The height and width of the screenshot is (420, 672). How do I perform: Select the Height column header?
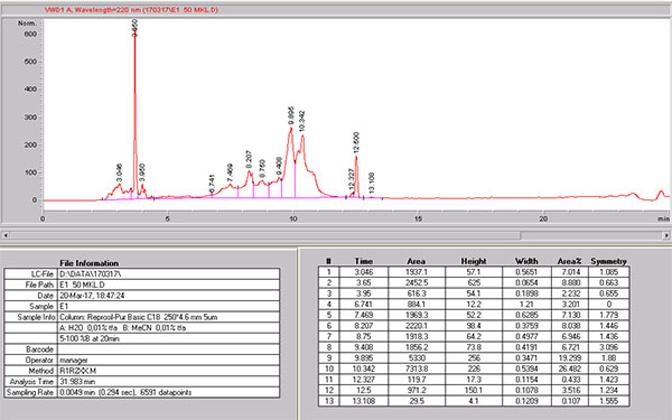click(x=474, y=261)
